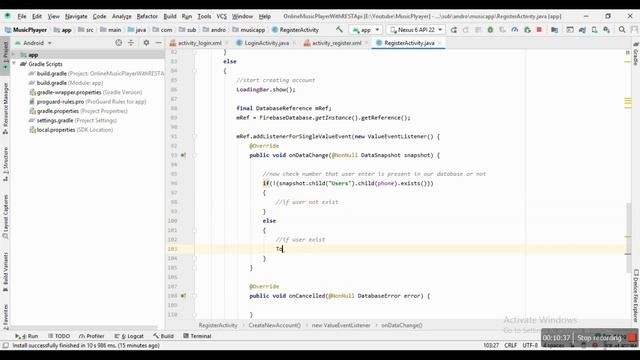Click the editor vertical scrollbar thumb
Screen dimensions: 640x360
click(x=629, y=237)
